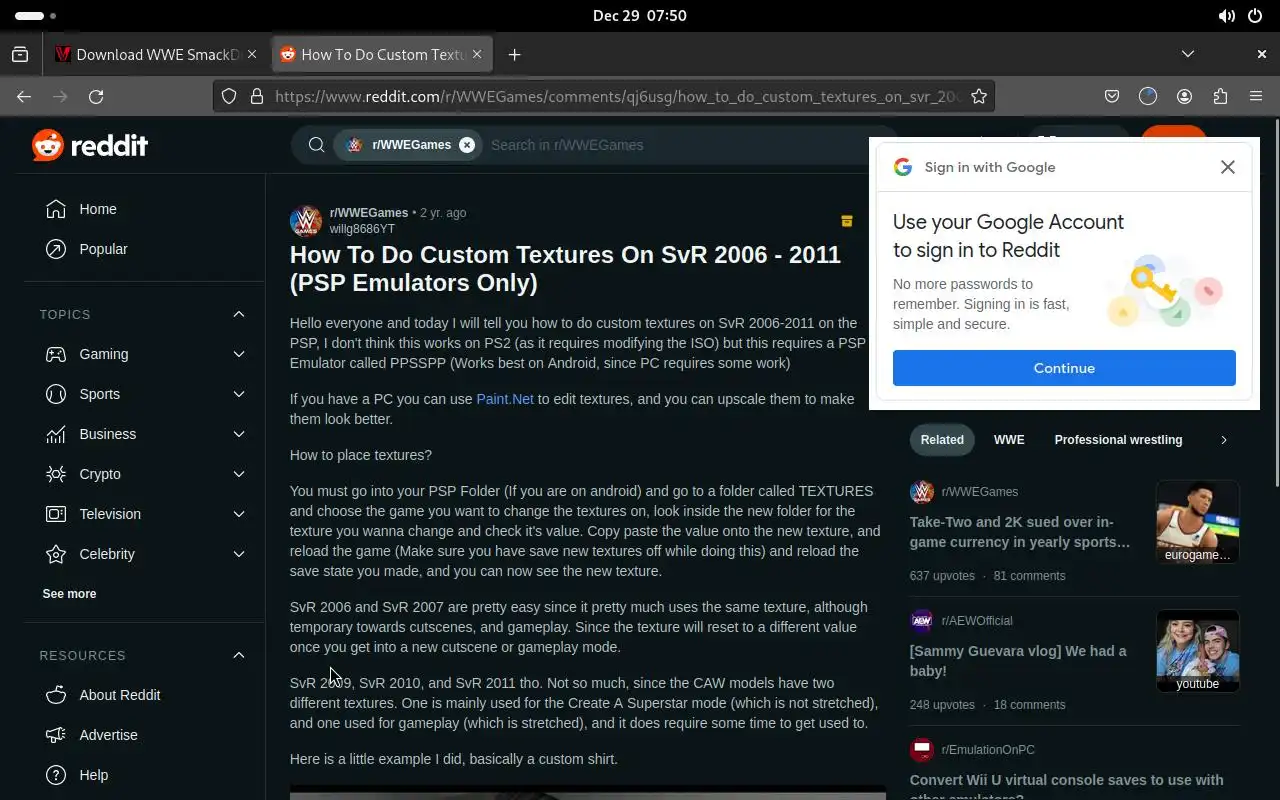Expand the Celebrity topic

(x=239, y=554)
